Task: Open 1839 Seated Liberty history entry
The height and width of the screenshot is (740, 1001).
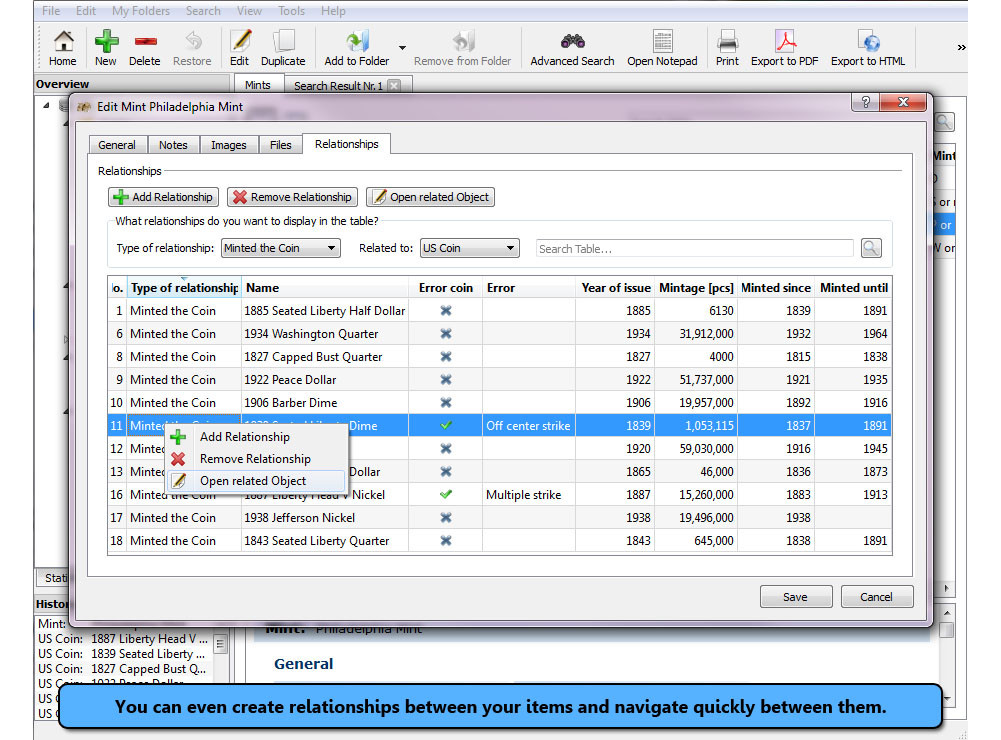Action: pos(124,654)
